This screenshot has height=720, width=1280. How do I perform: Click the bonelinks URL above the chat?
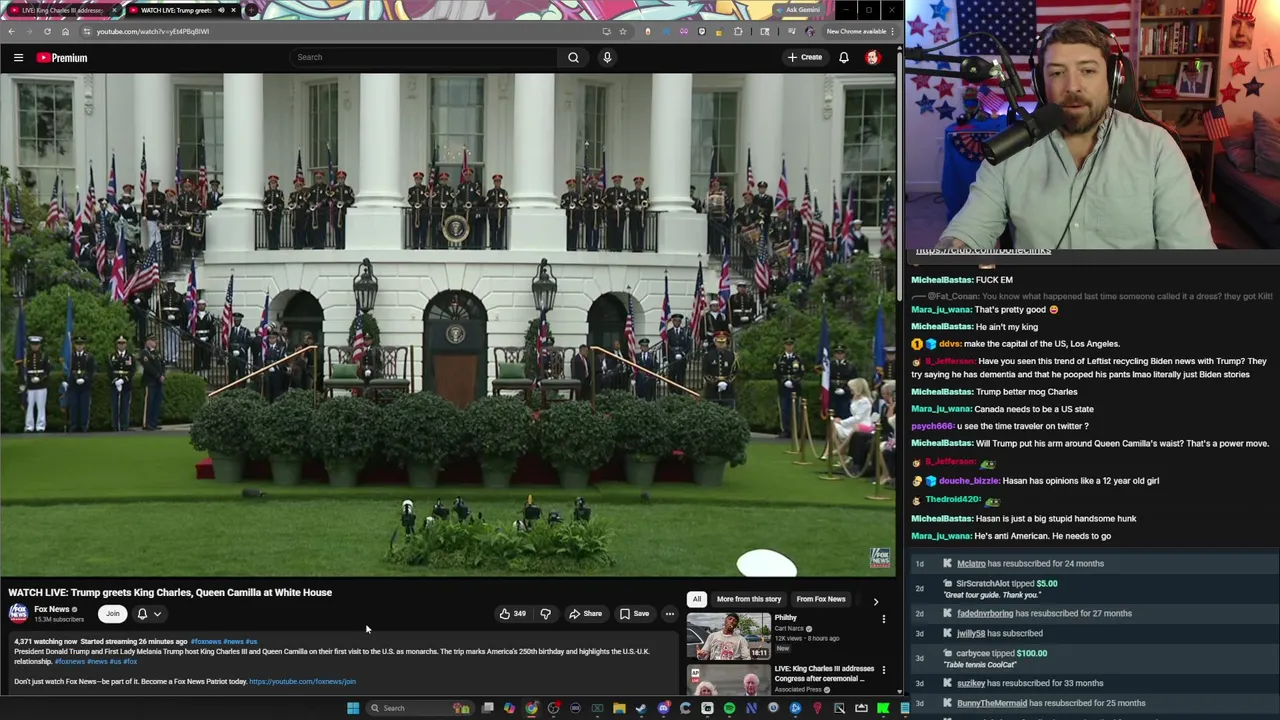(x=983, y=250)
